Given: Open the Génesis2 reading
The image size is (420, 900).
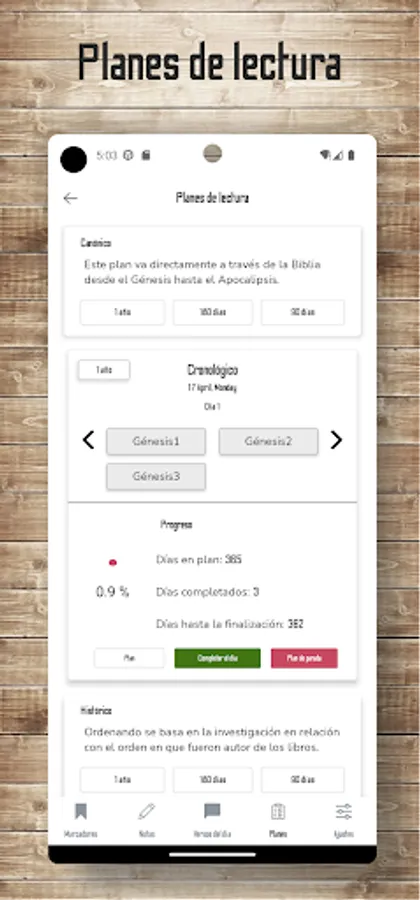Looking at the screenshot, I should pos(269,441).
